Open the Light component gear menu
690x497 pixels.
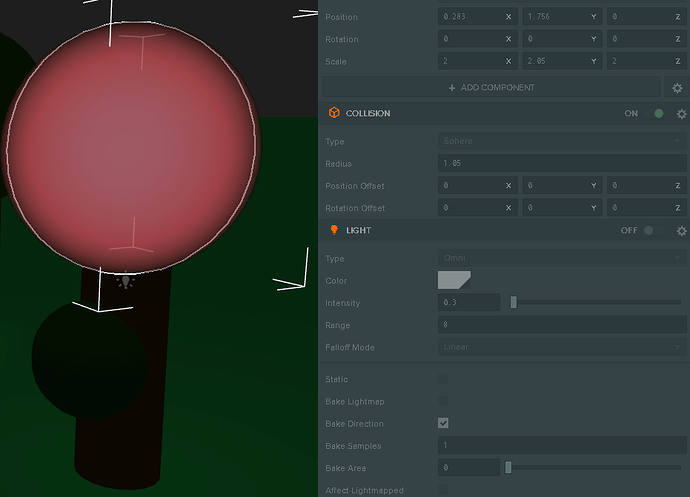681,231
